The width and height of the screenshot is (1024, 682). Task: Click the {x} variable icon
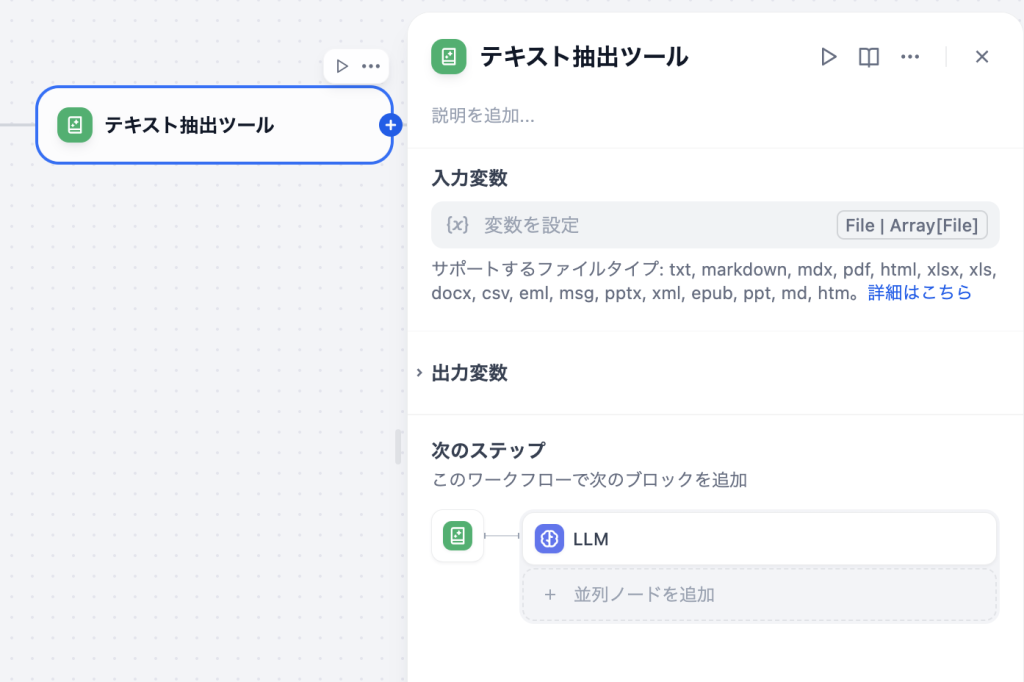pos(457,225)
